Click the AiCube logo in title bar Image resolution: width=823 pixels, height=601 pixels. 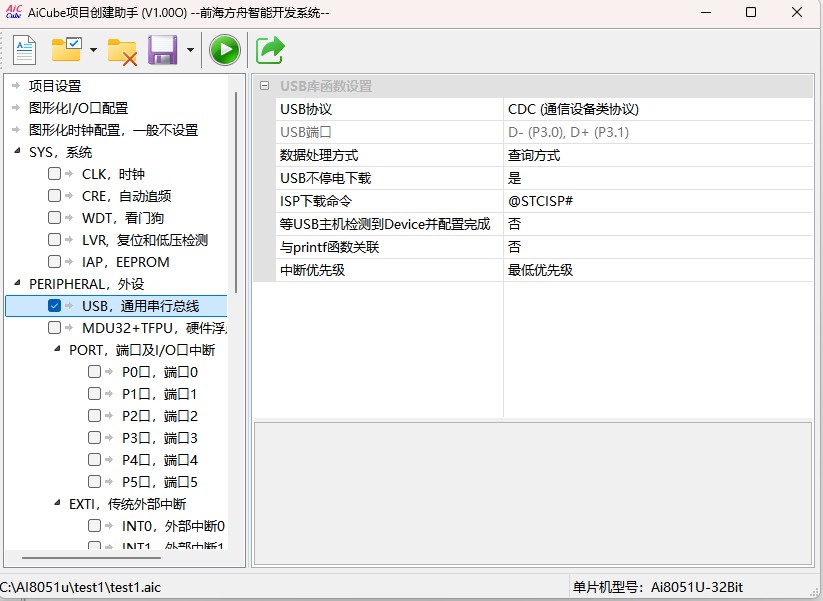tap(13, 12)
